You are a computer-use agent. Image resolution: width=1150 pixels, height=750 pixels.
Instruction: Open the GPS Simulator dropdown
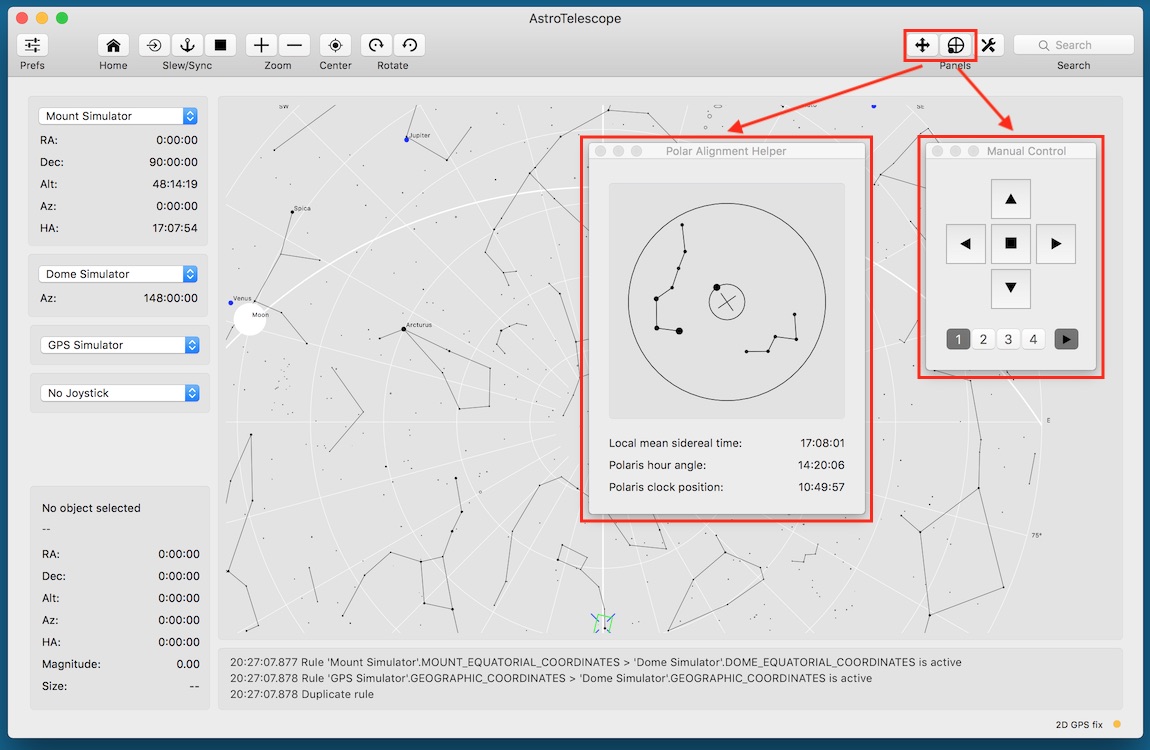click(120, 345)
